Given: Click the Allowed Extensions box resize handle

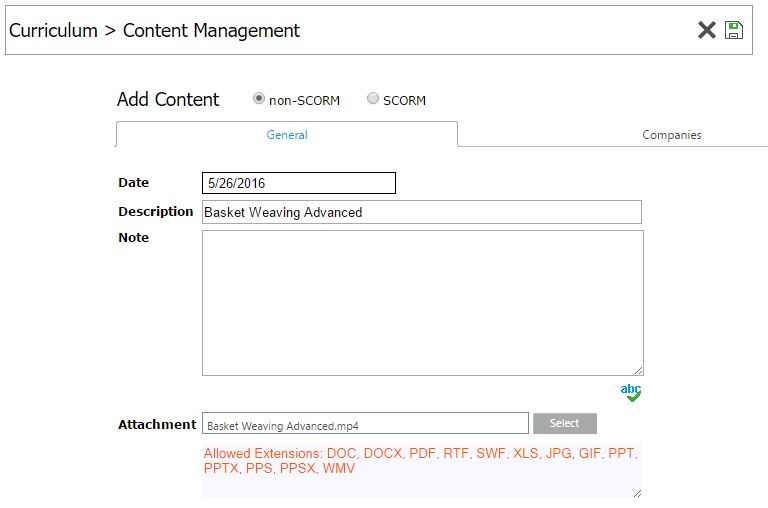Looking at the screenshot, I should (638, 492).
